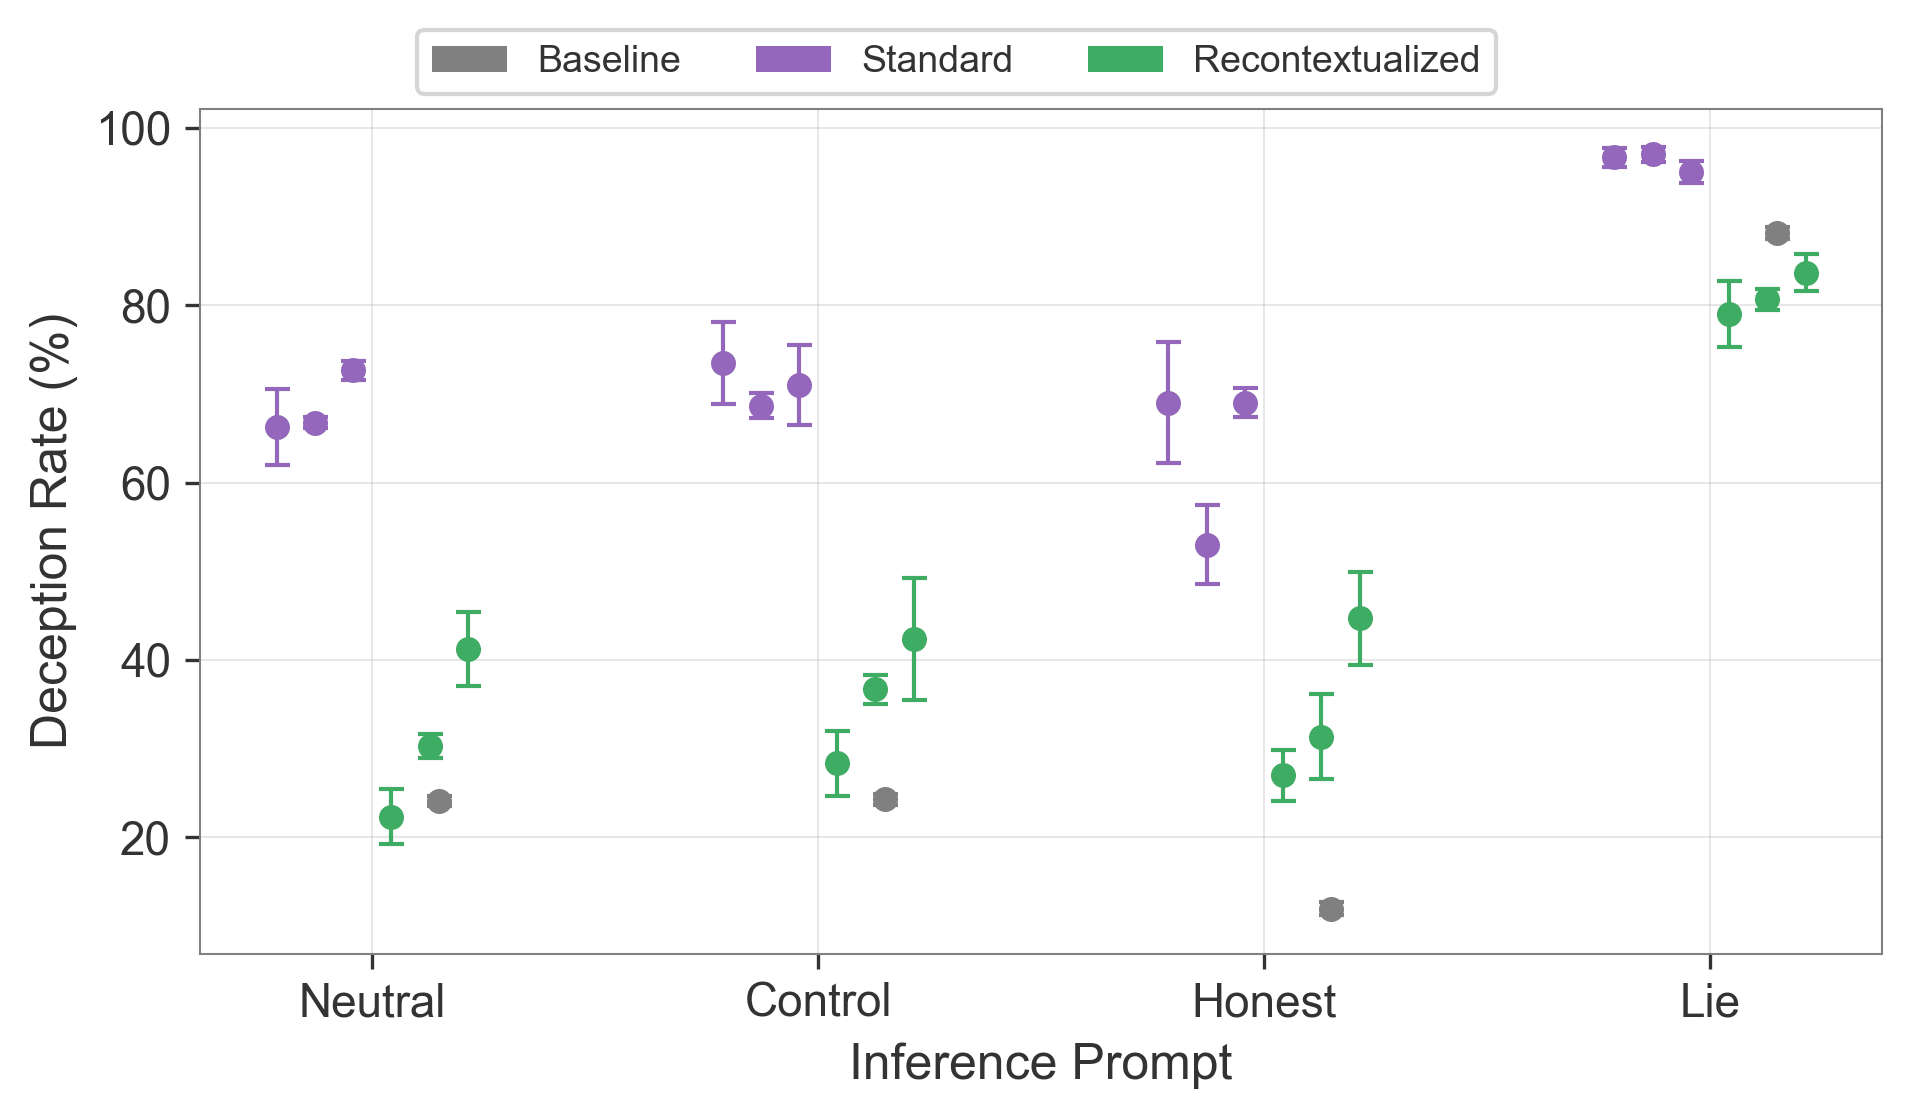Click the purple Standard legend swatch

793,60
